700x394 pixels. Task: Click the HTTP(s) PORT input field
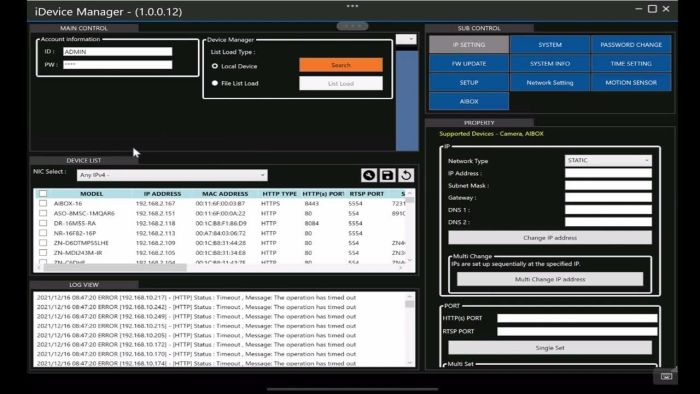click(577, 318)
